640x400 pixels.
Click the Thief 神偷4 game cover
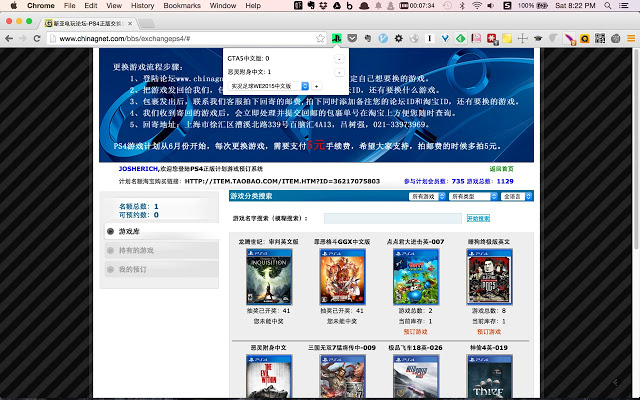pyautogui.click(x=489, y=376)
